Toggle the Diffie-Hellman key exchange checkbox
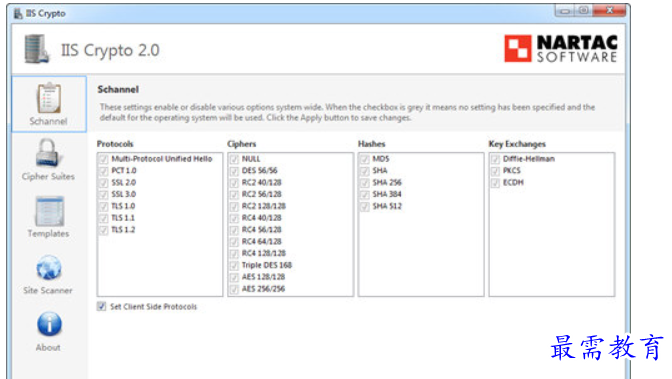Viewport: 672px width, 379px height. 495,159
